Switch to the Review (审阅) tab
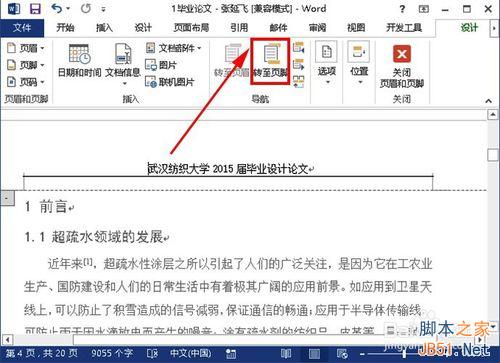The image size is (500, 363). [317, 28]
